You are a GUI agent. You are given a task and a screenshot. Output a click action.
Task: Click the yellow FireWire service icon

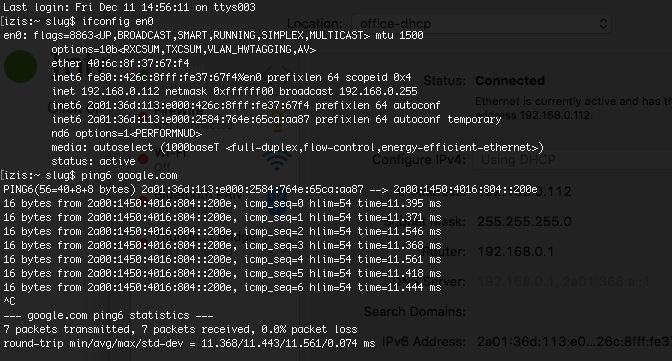point(277,120)
